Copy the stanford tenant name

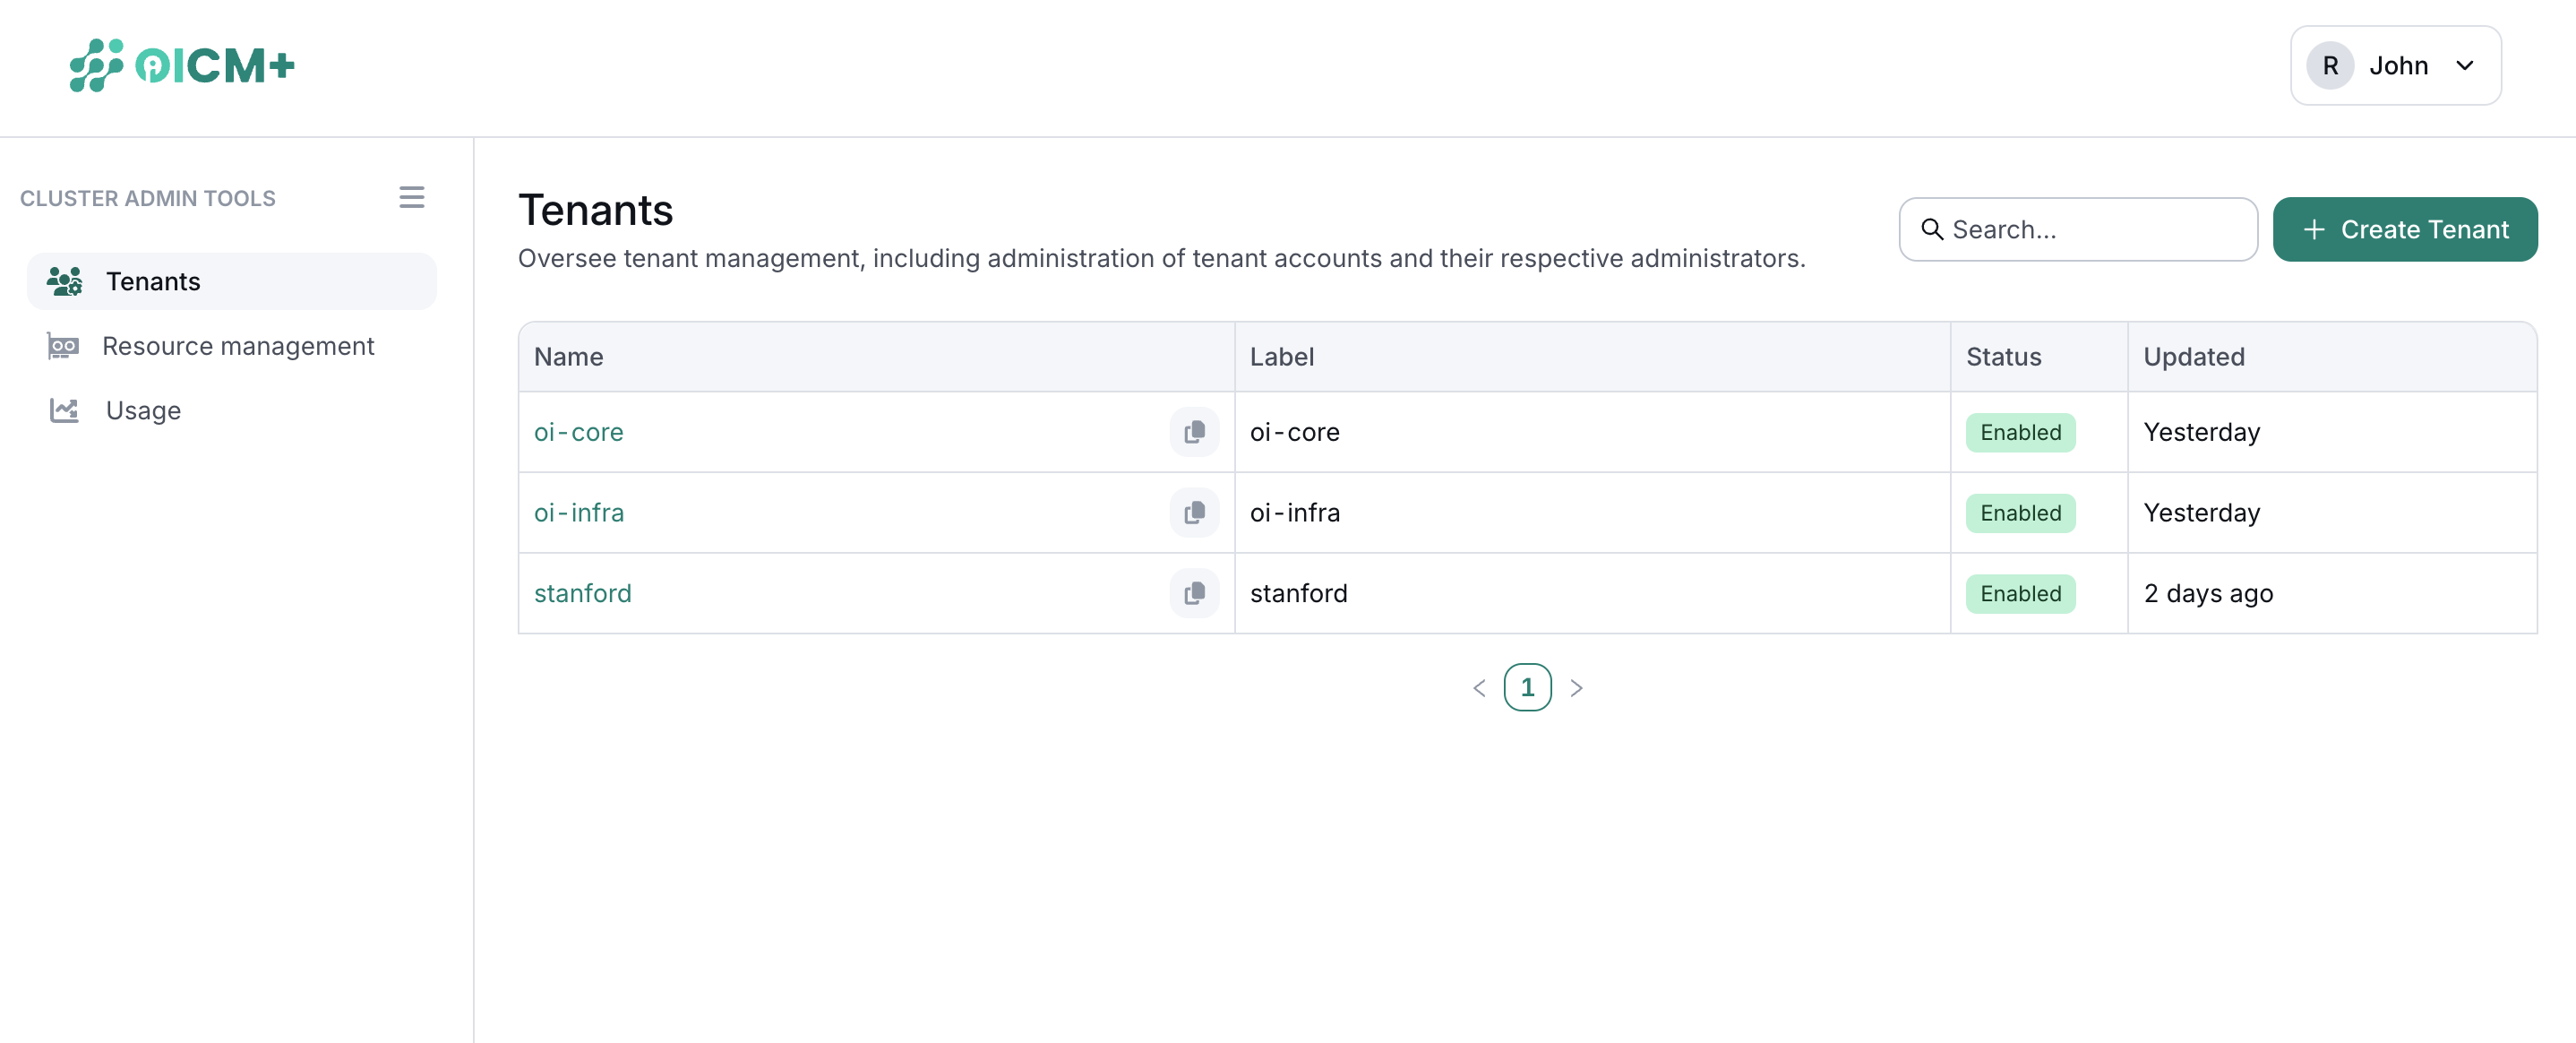coord(1194,593)
